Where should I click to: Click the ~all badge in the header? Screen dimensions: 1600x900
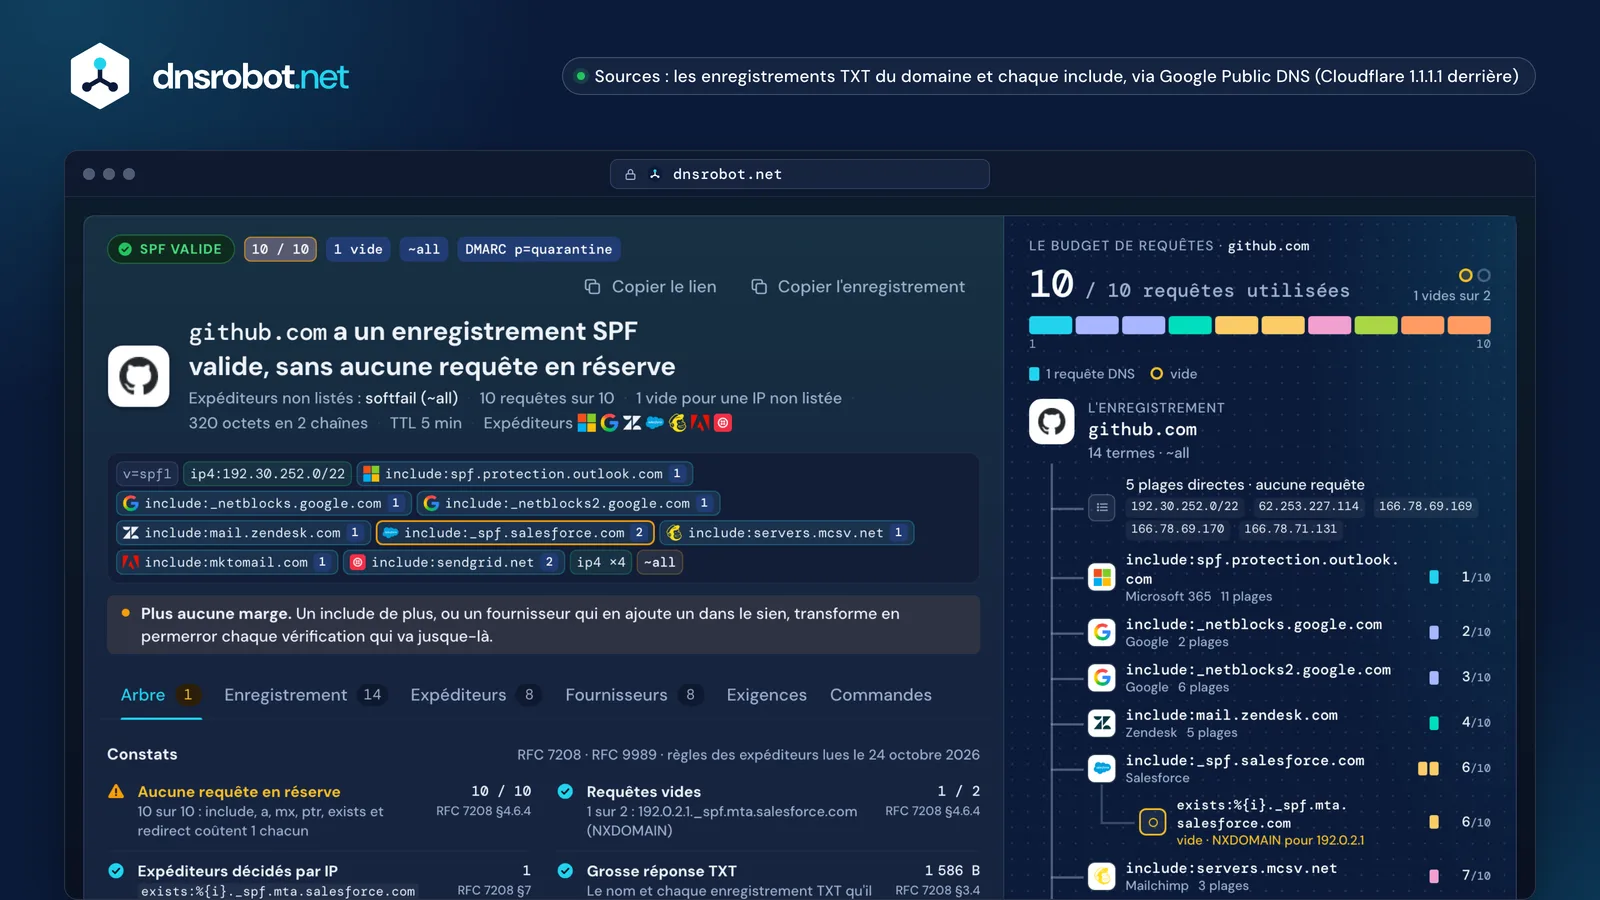tap(424, 249)
